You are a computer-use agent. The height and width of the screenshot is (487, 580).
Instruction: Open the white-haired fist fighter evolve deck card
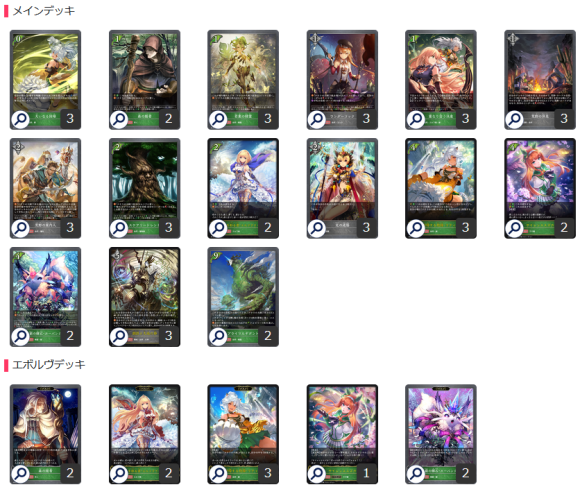coord(243,434)
